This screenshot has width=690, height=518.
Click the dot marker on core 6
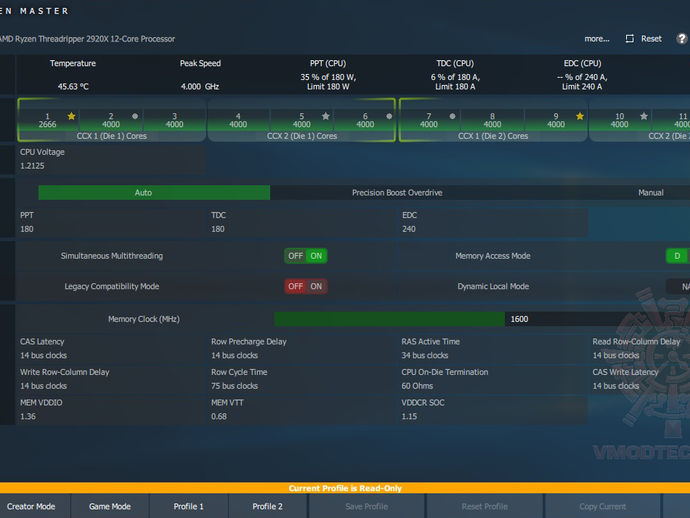tap(389, 116)
